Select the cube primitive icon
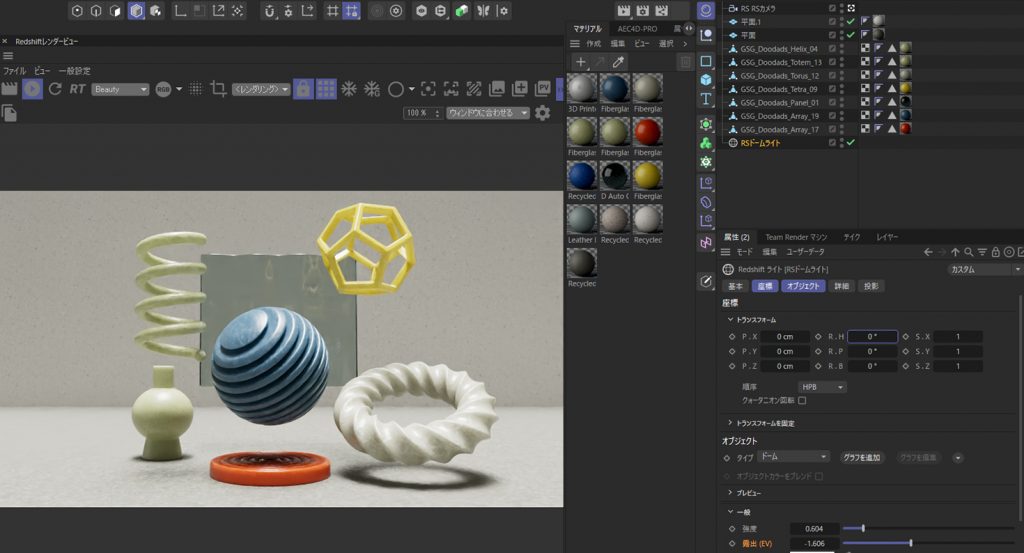The image size is (1024, 553). 706,79
